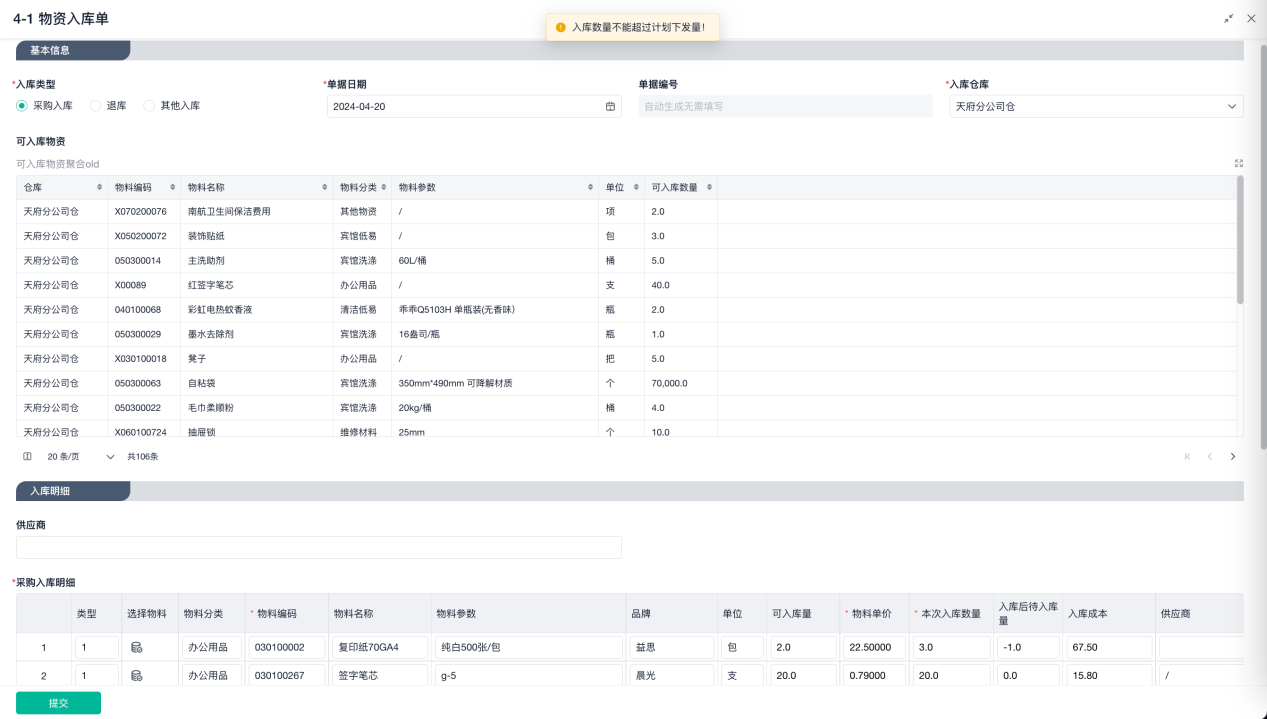
Task: Open the 入库仓库 dropdown
Action: click(x=1095, y=106)
